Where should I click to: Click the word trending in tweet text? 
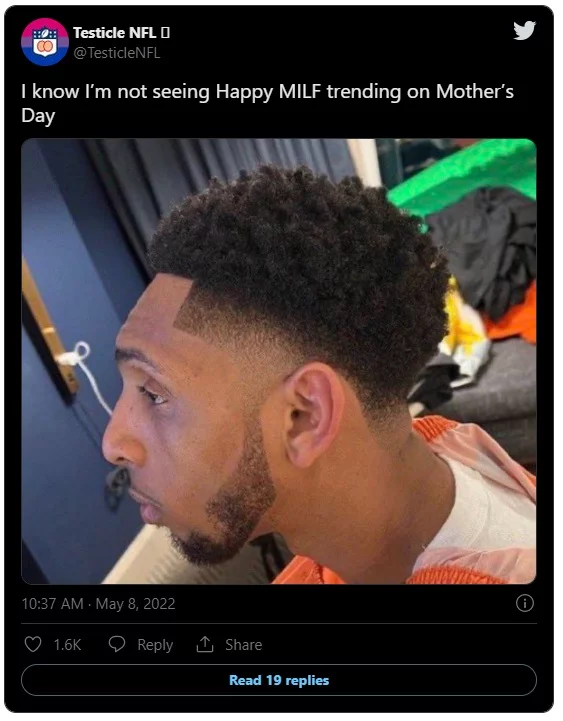tap(364, 92)
